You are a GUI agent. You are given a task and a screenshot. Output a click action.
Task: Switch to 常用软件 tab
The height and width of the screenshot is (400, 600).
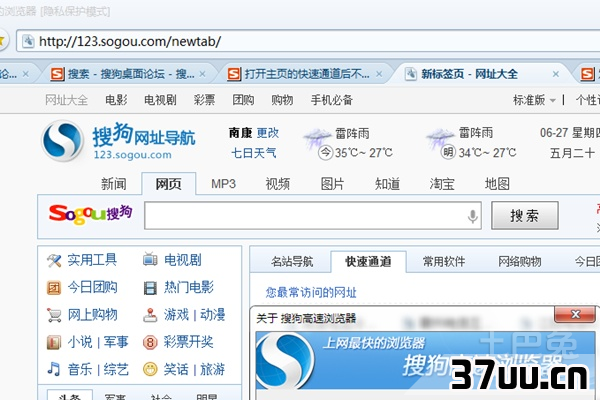pos(444,262)
